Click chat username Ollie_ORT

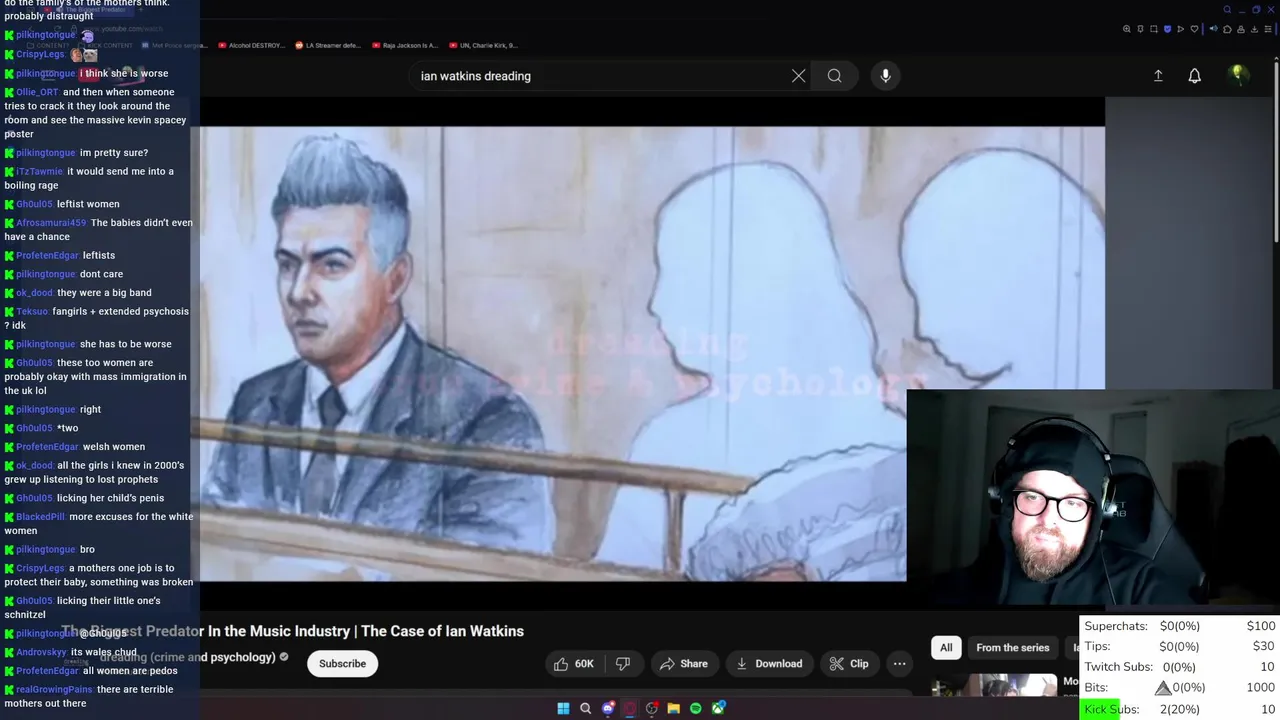coord(37,92)
